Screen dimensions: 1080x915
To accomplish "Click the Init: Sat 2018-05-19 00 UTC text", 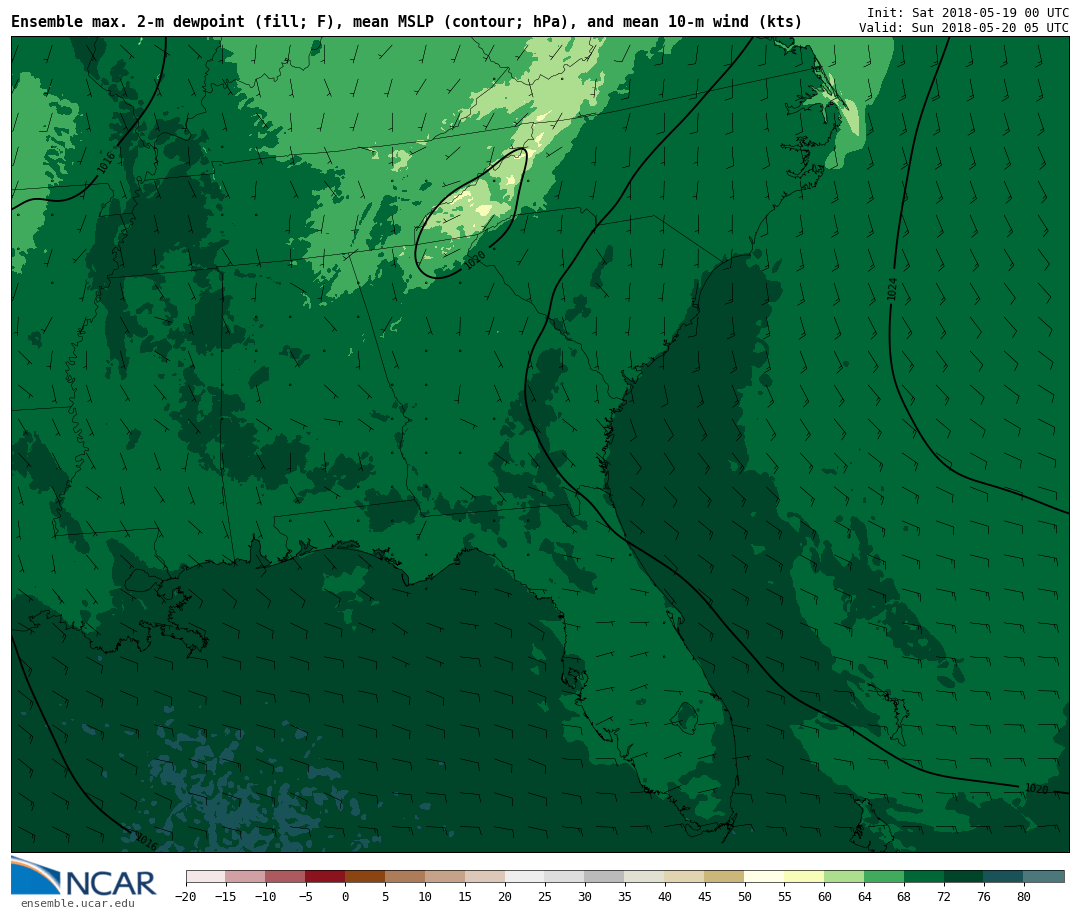I will point(968,12).
